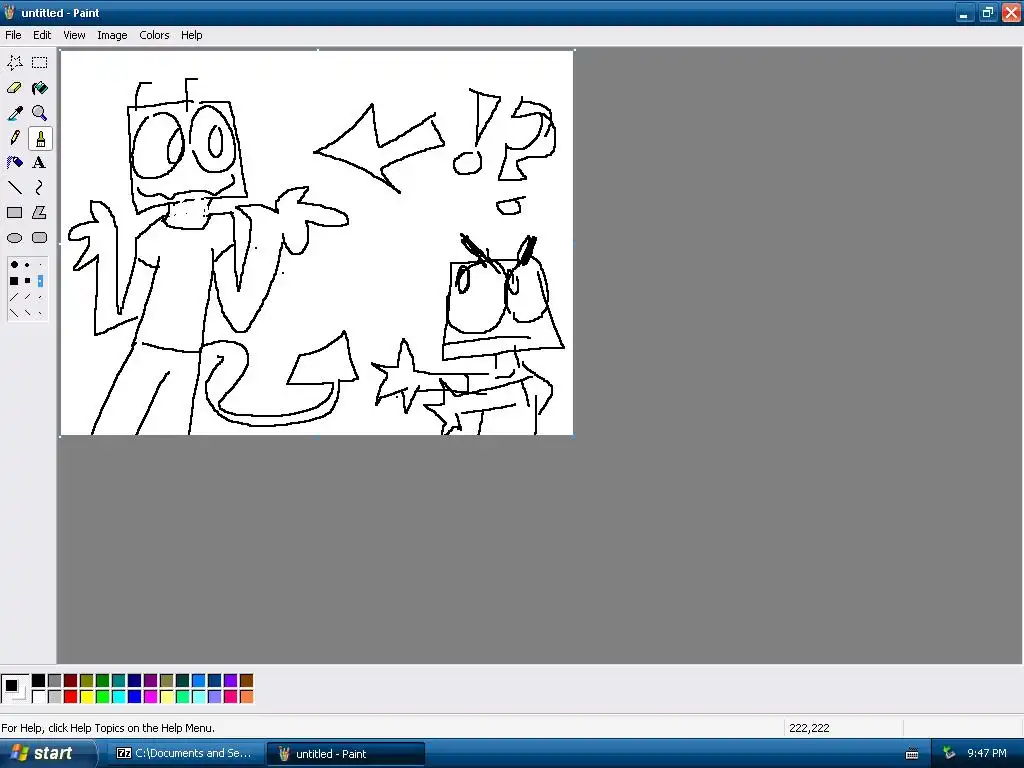Switch to the Pencil tool
Image resolution: width=1024 pixels, height=768 pixels.
(x=14, y=138)
